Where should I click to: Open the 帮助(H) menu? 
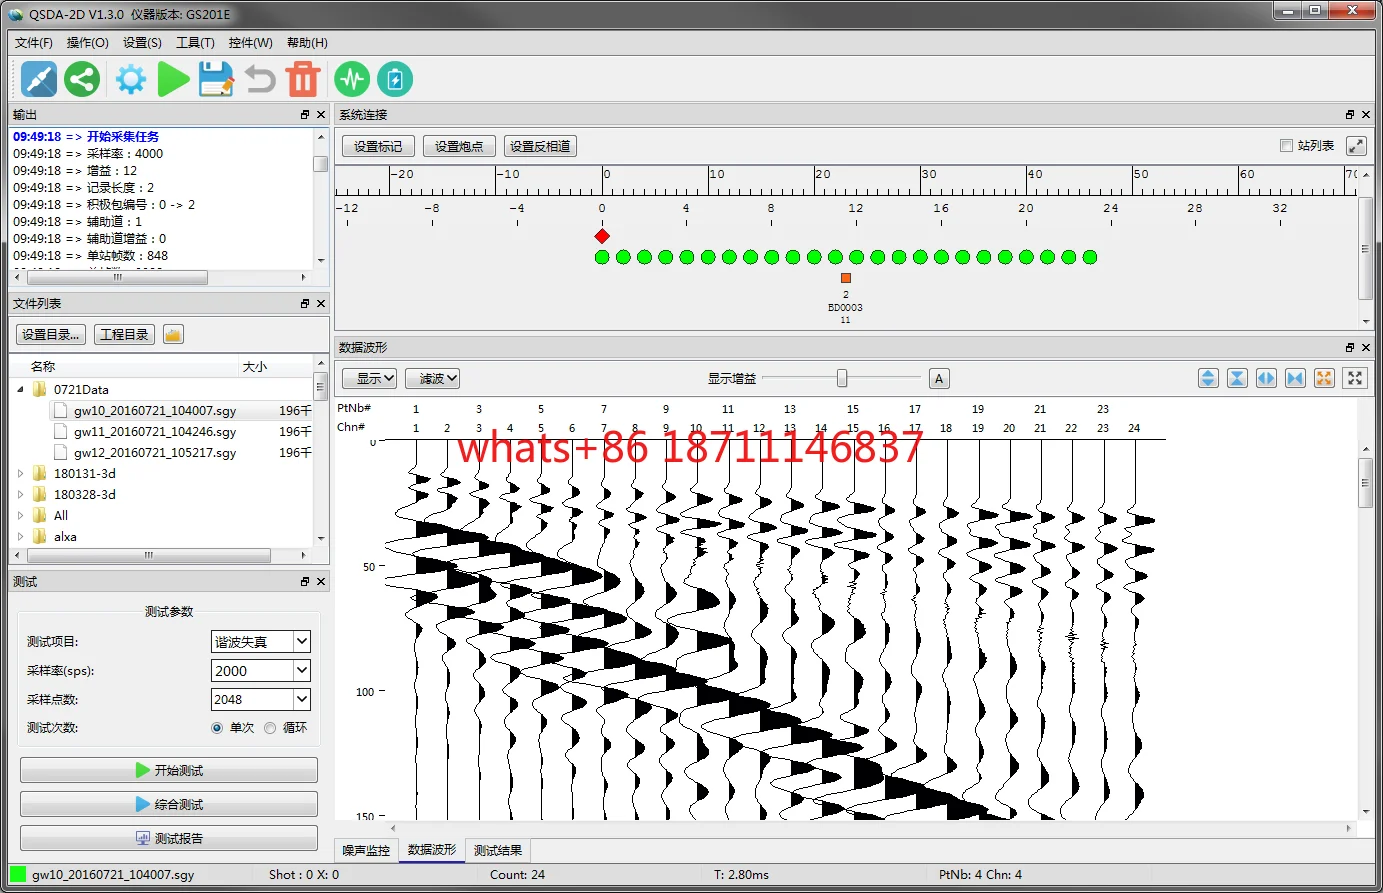[307, 43]
